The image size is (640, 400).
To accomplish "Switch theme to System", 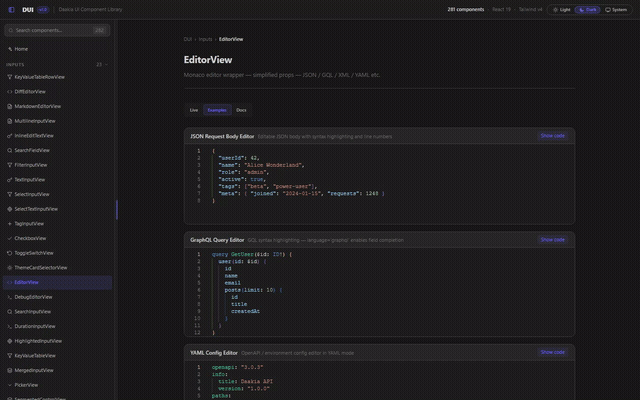I will [616, 9].
